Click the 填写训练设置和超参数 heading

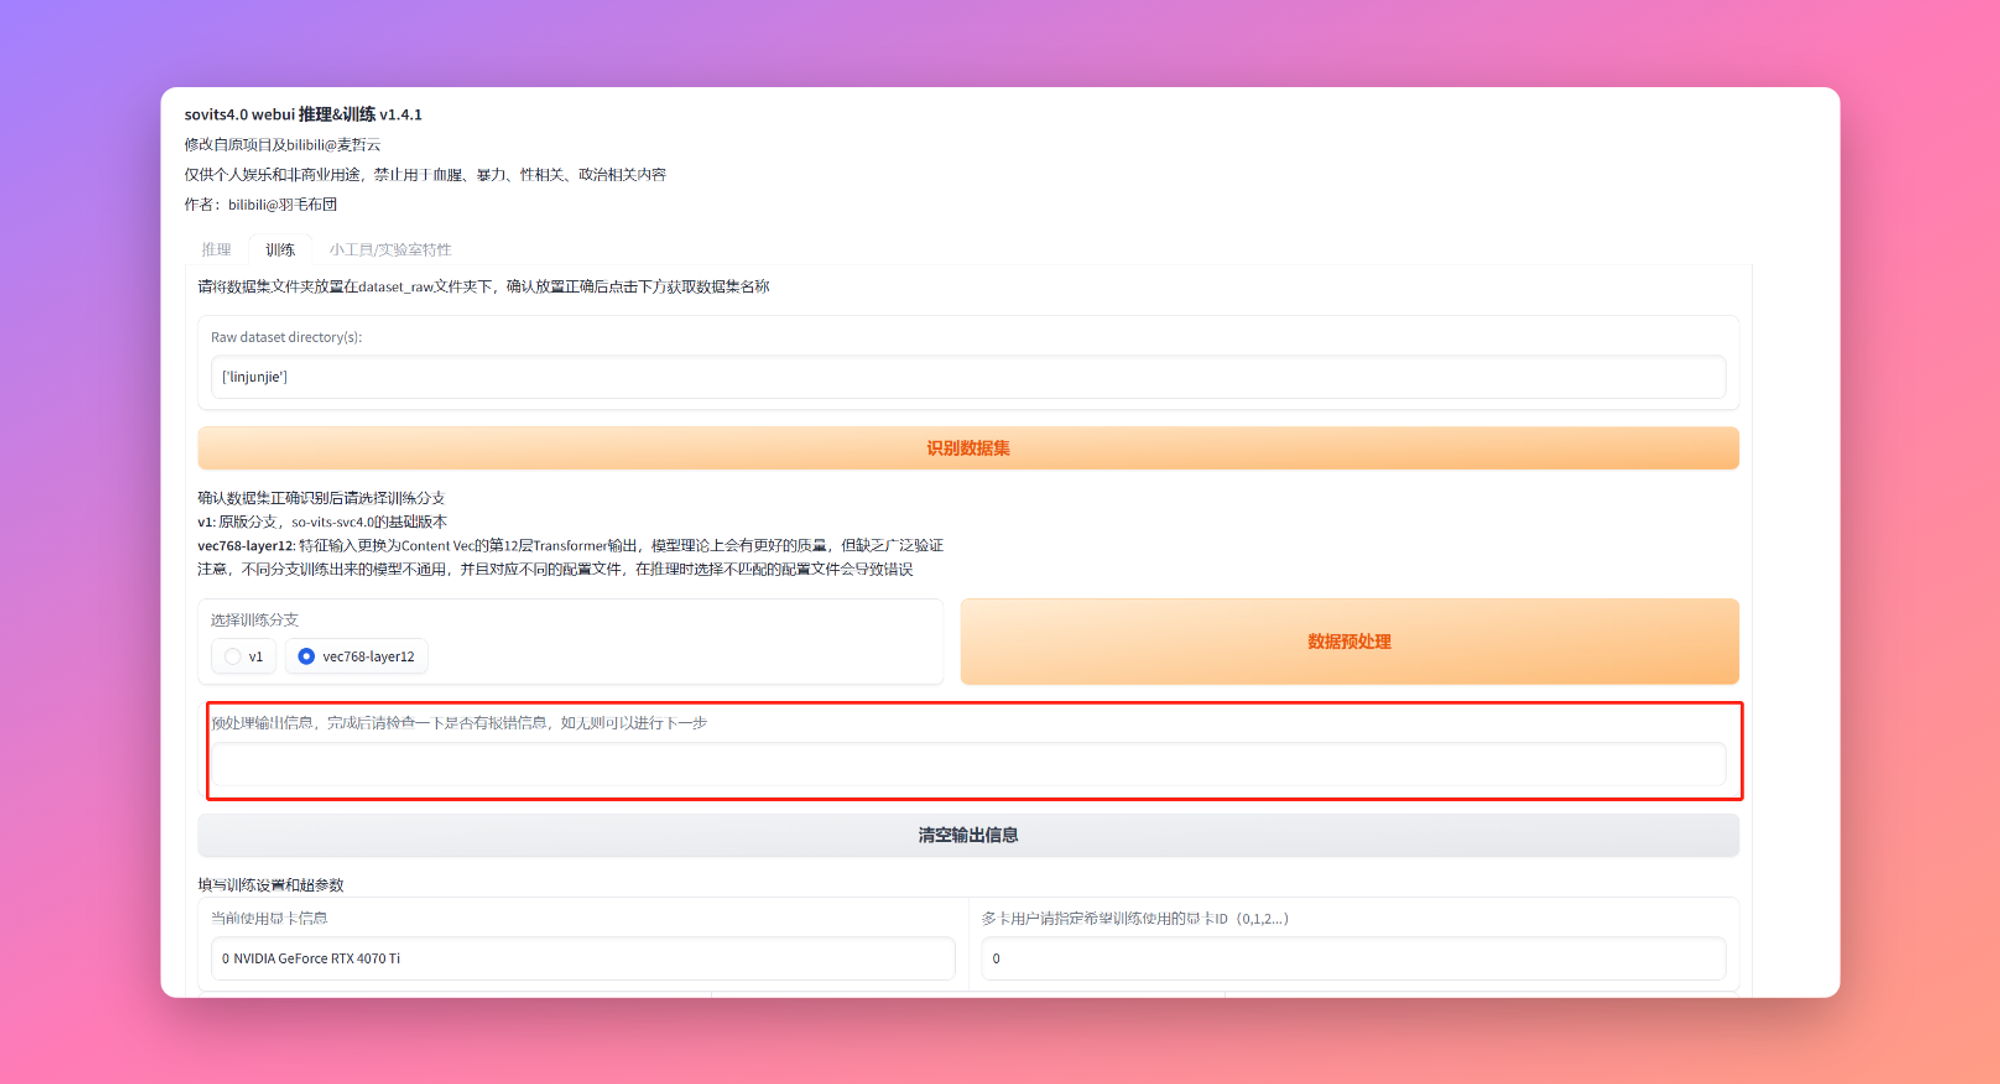[x=271, y=885]
